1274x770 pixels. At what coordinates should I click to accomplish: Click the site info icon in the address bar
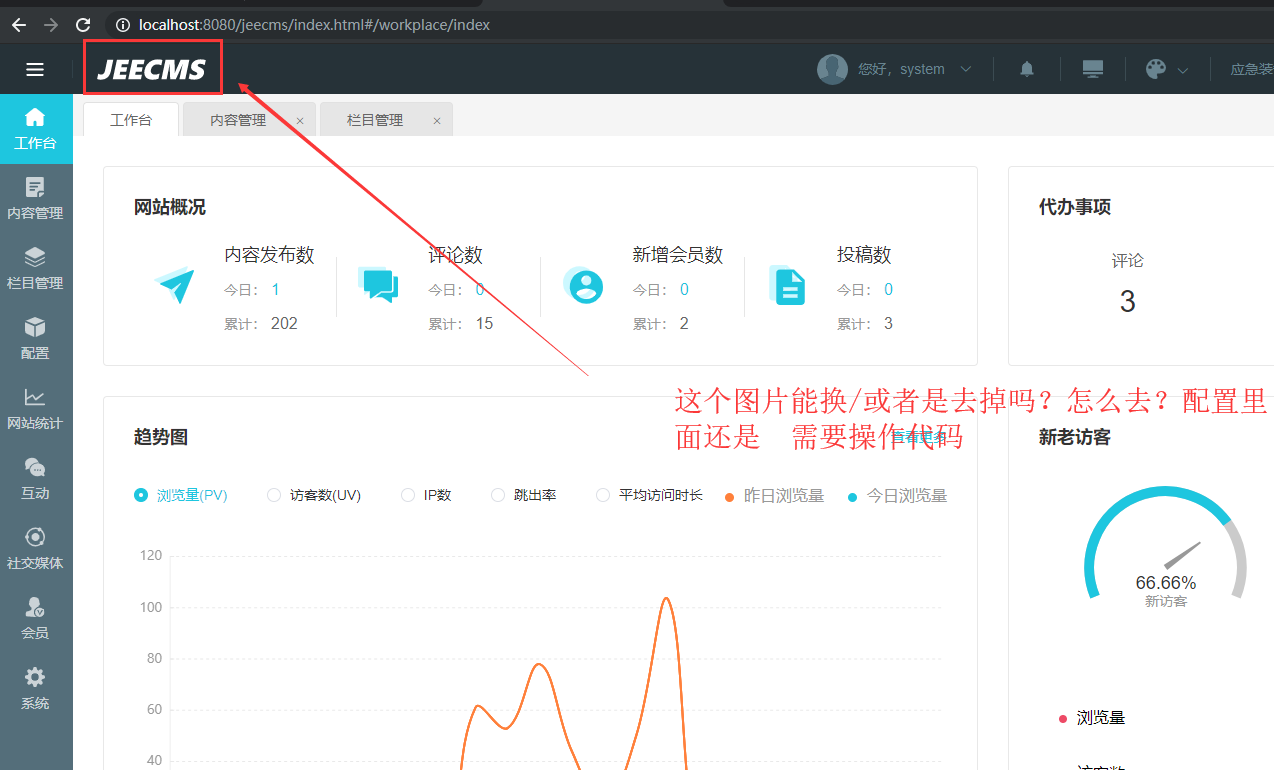click(122, 25)
